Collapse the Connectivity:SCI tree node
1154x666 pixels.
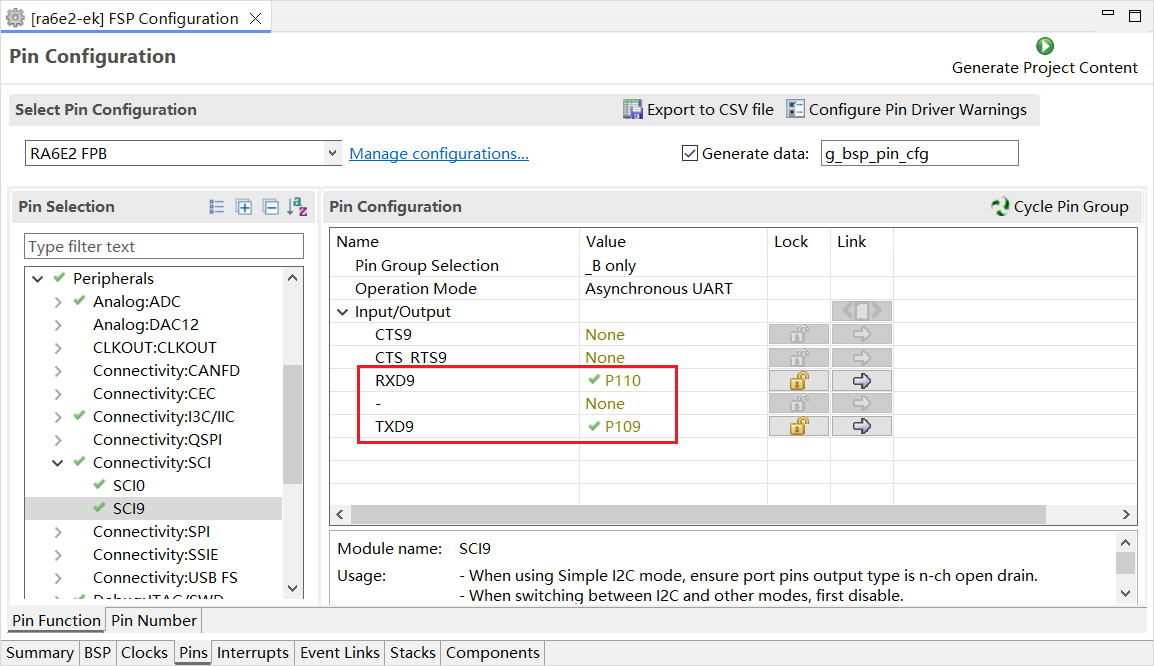[58, 463]
